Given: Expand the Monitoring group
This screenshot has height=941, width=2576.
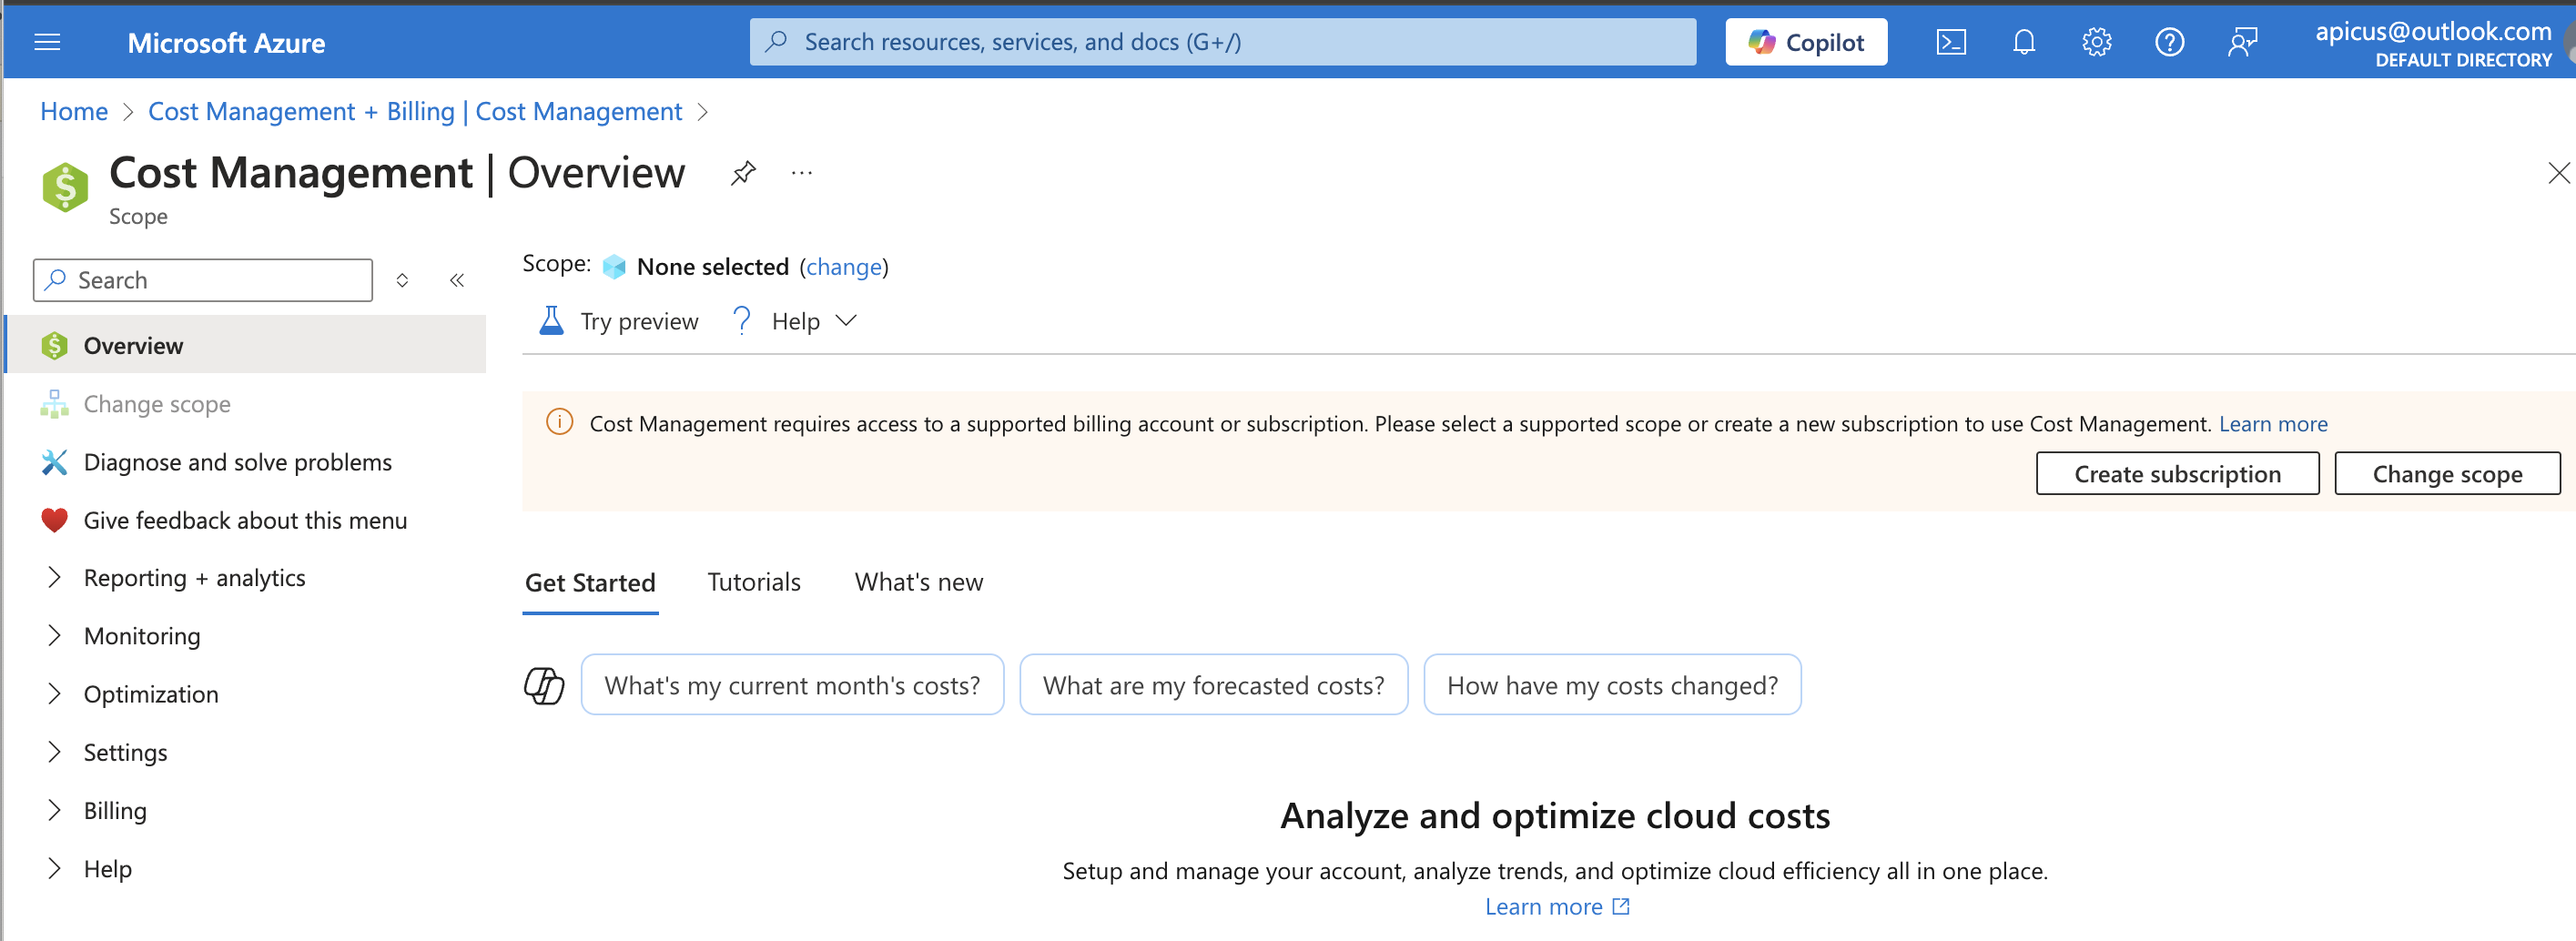Looking at the screenshot, I should (55, 636).
